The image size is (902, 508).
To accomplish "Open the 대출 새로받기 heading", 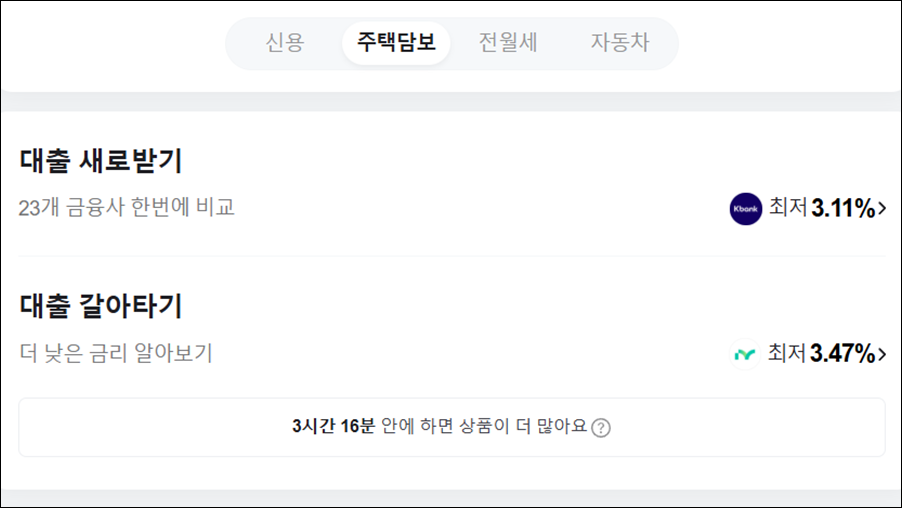I will (x=101, y=161).
